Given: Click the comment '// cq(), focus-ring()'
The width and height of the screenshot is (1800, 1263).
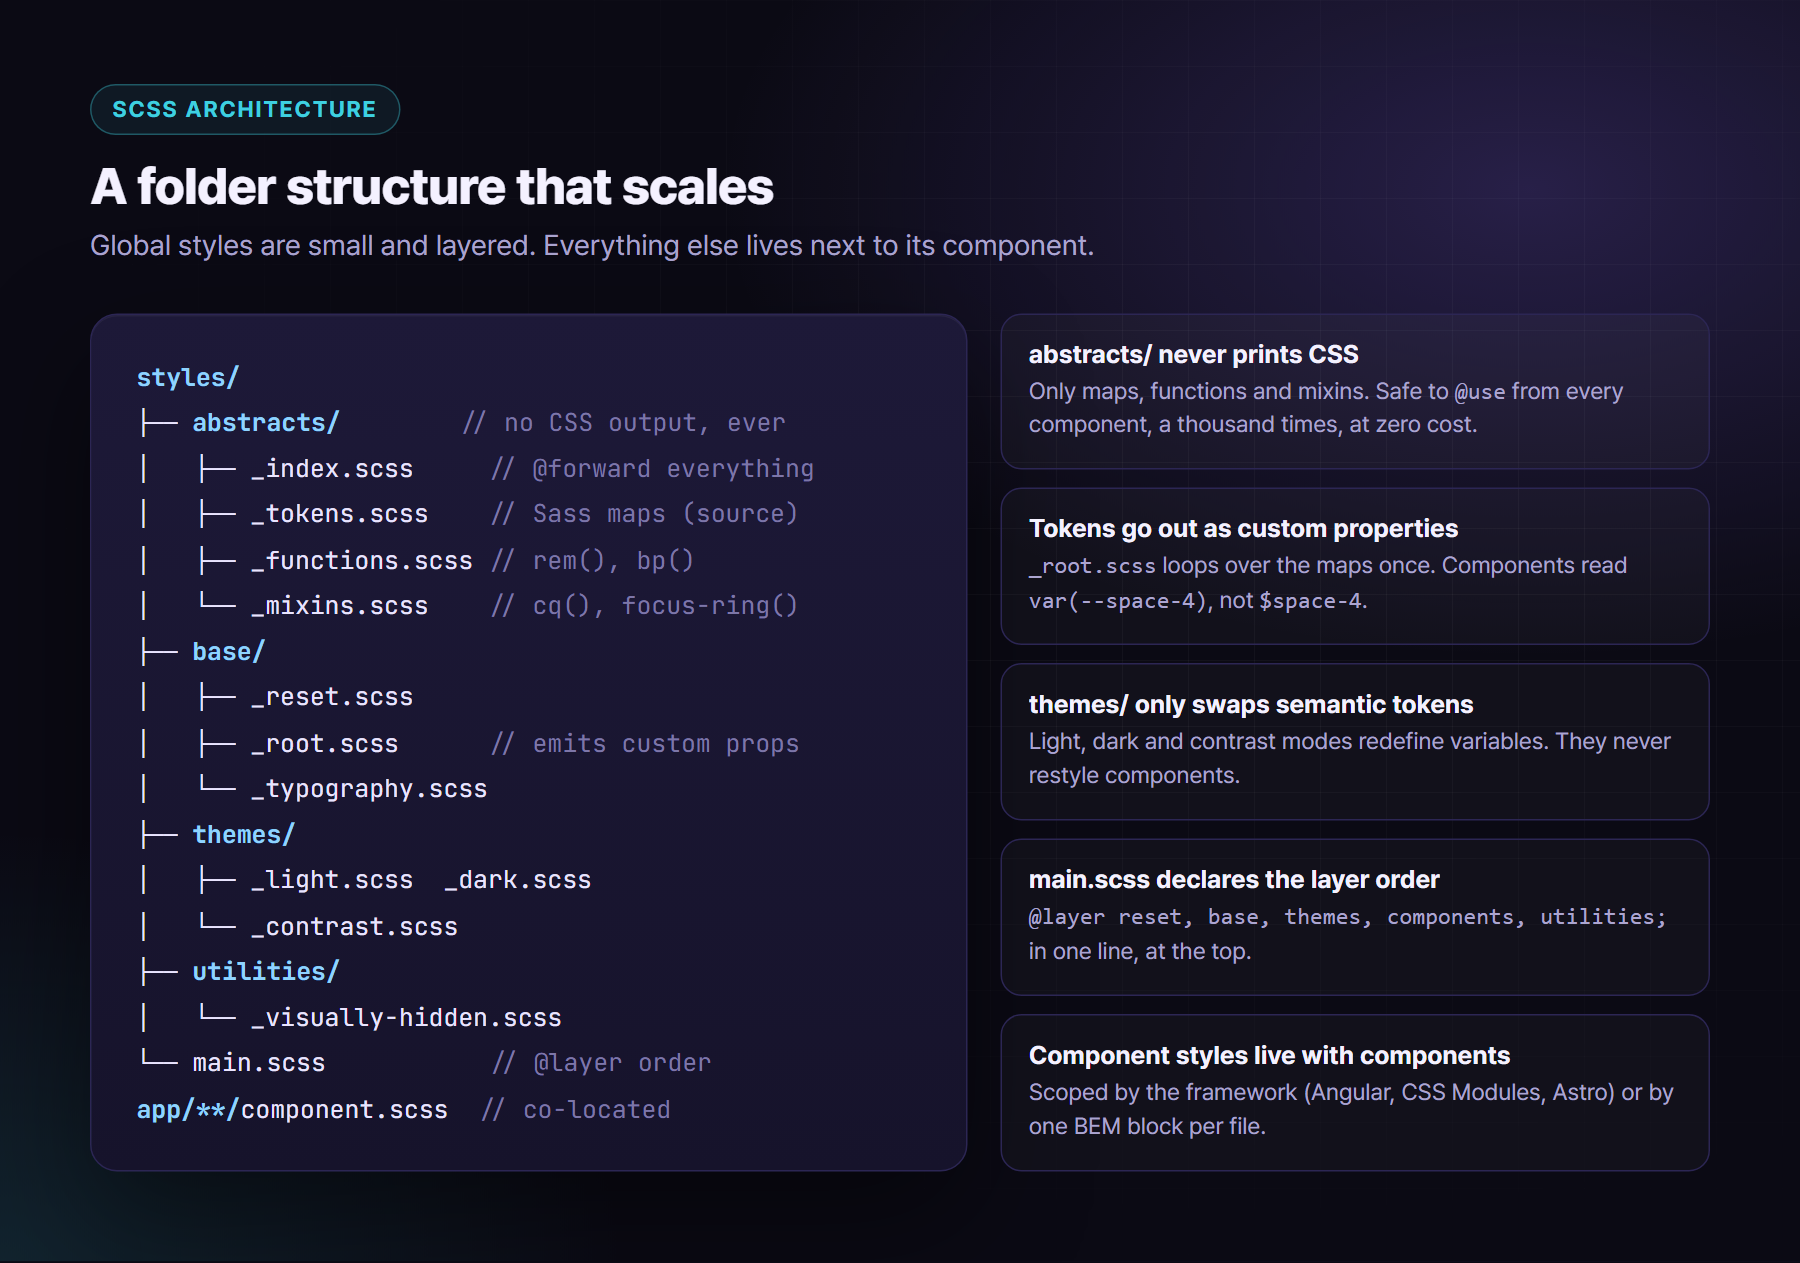Looking at the screenshot, I should [x=645, y=606].
